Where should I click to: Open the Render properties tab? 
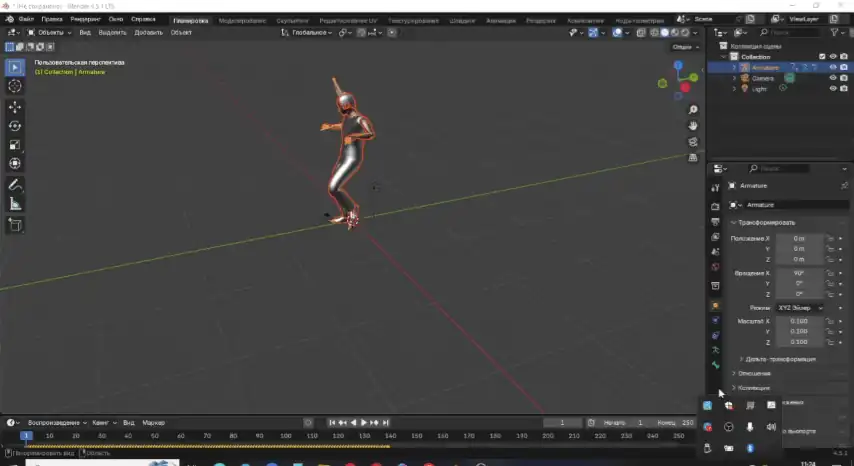pyautogui.click(x=715, y=206)
